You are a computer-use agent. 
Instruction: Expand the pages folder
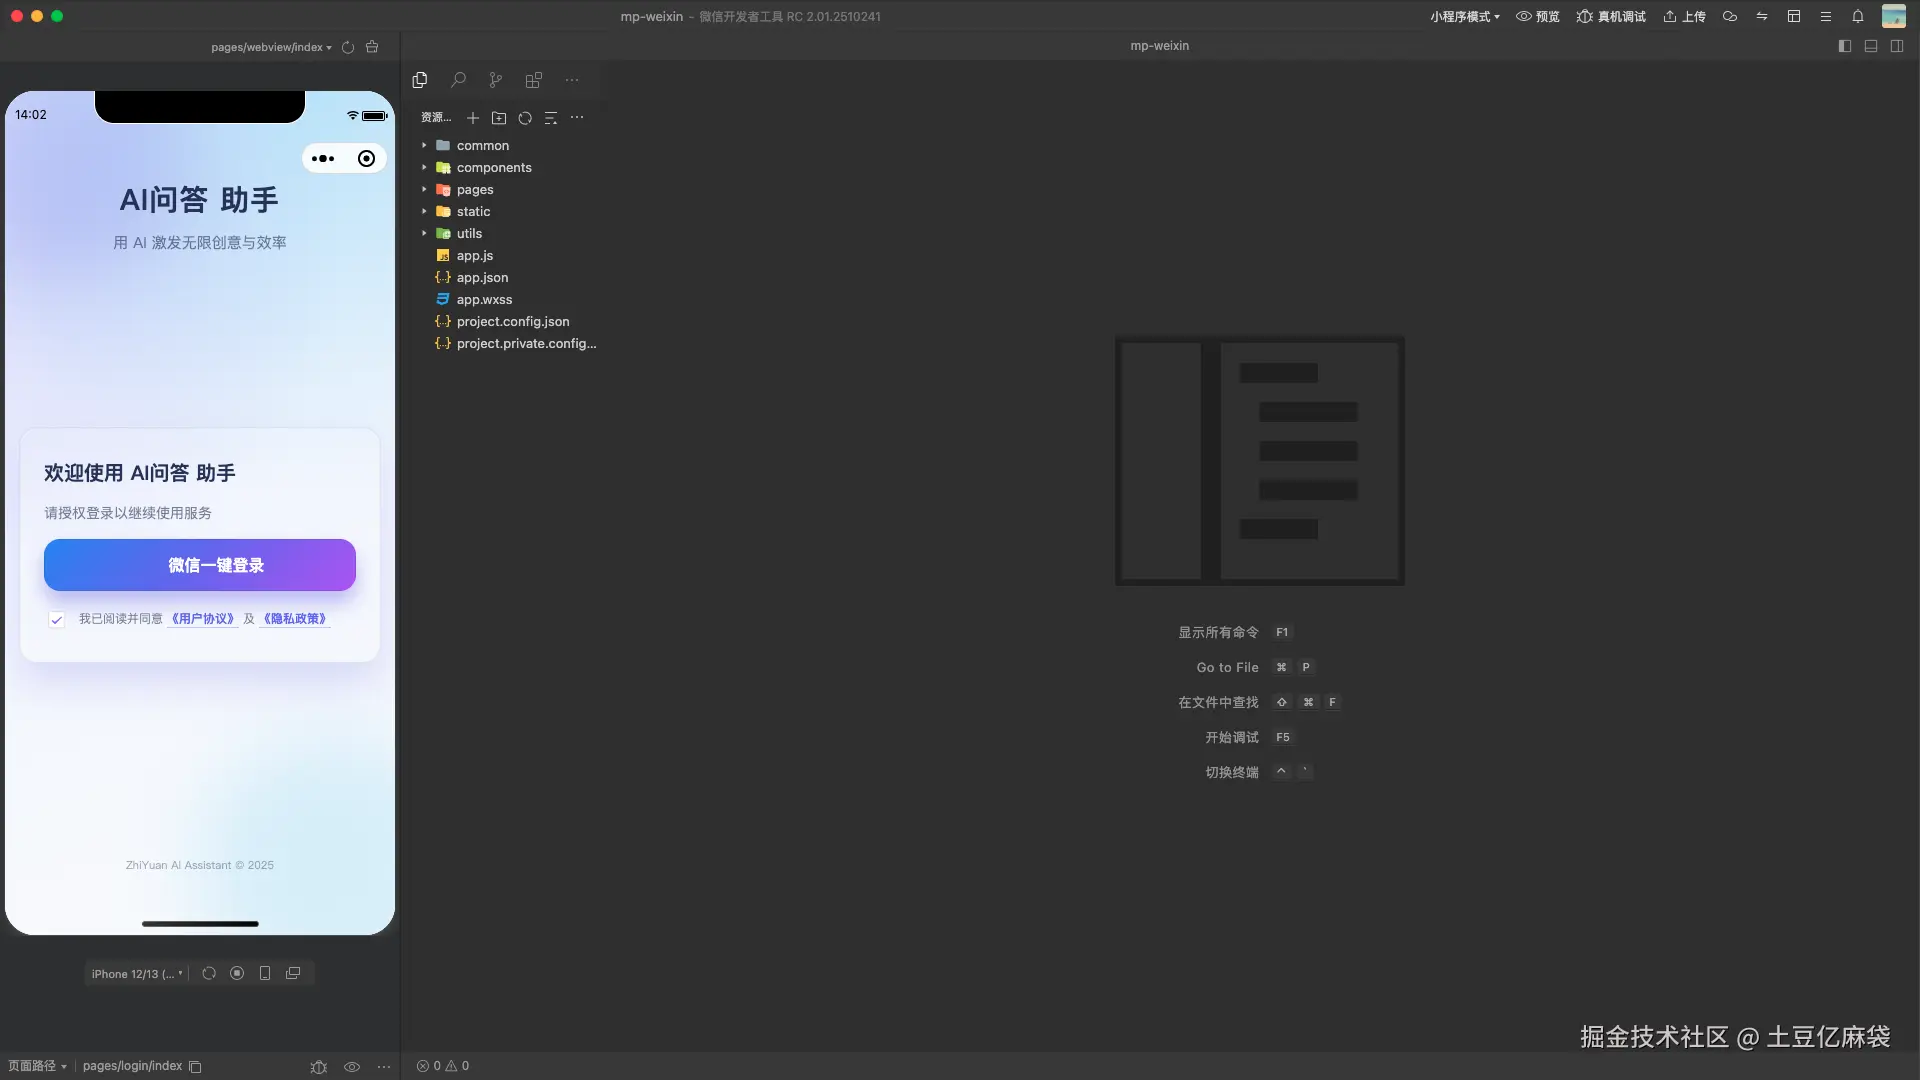click(475, 190)
